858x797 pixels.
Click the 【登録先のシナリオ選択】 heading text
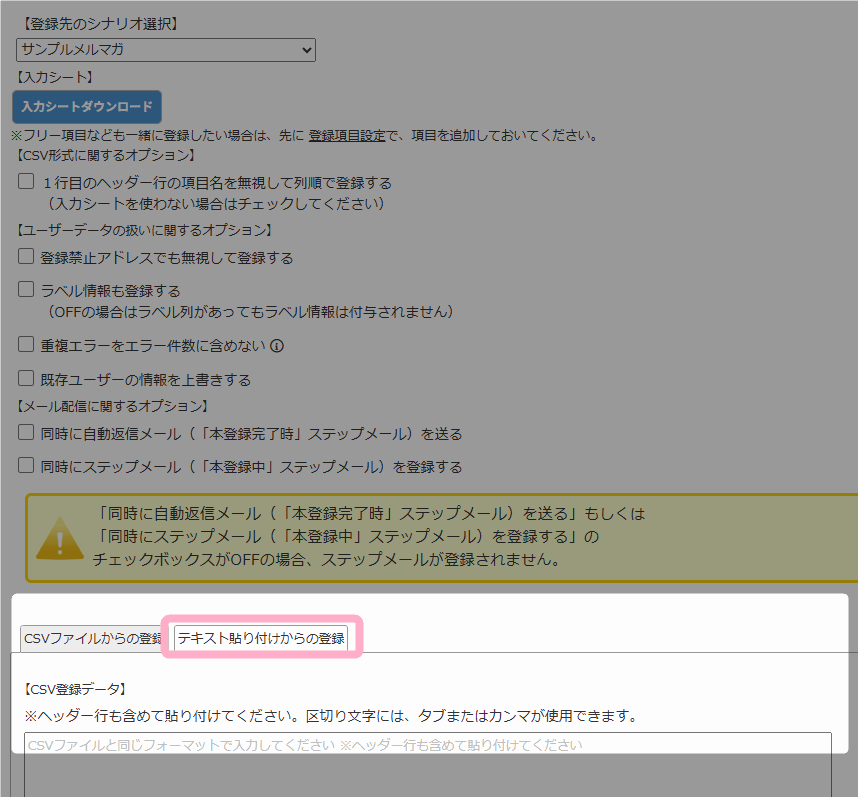[x=100, y=24]
